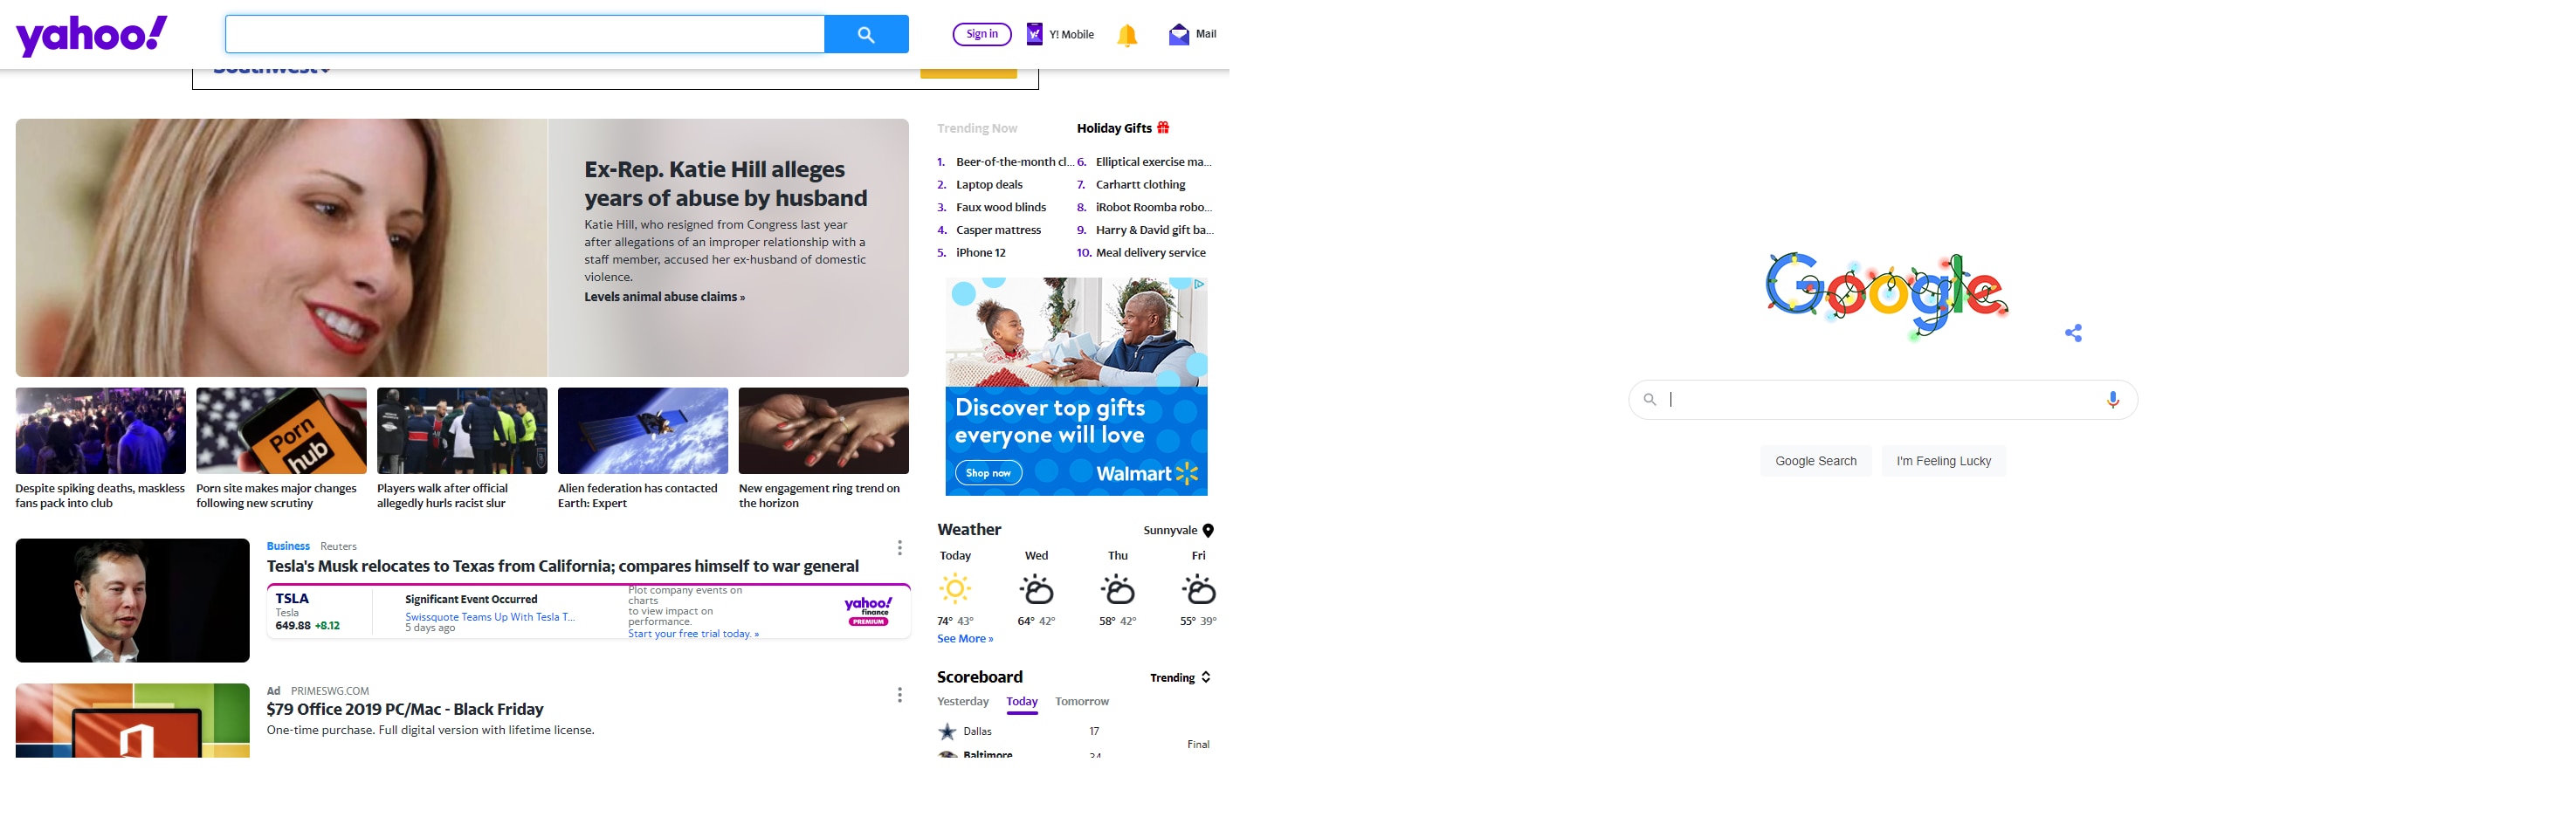Open options menu for Tesla Musk article
The width and height of the screenshot is (2576, 824).
point(900,548)
